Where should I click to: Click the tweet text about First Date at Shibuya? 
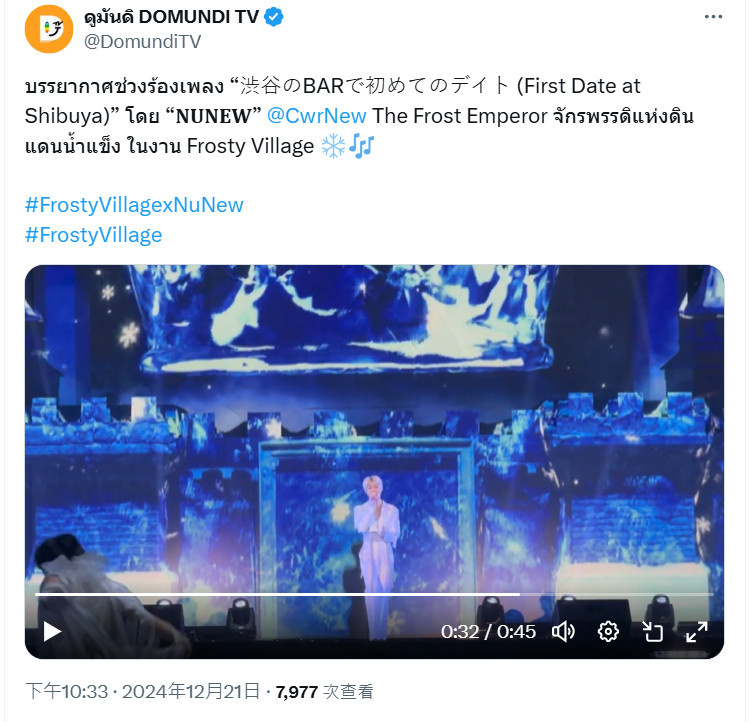tap(359, 116)
